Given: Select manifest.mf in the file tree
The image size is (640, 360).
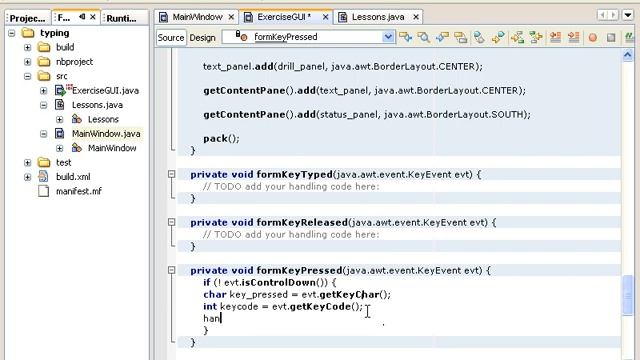Looking at the screenshot, I should 79,191.
